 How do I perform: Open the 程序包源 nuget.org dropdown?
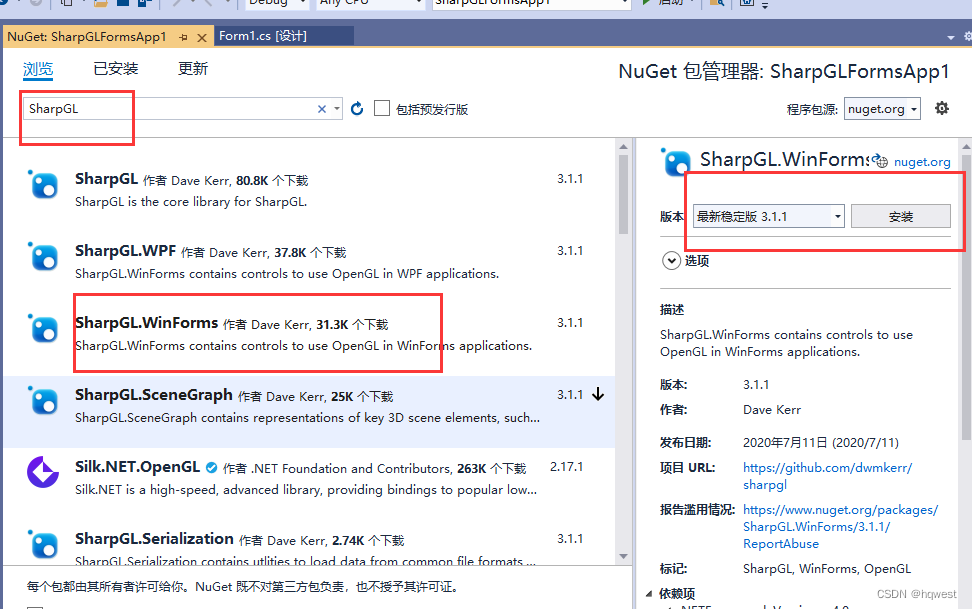click(x=881, y=109)
